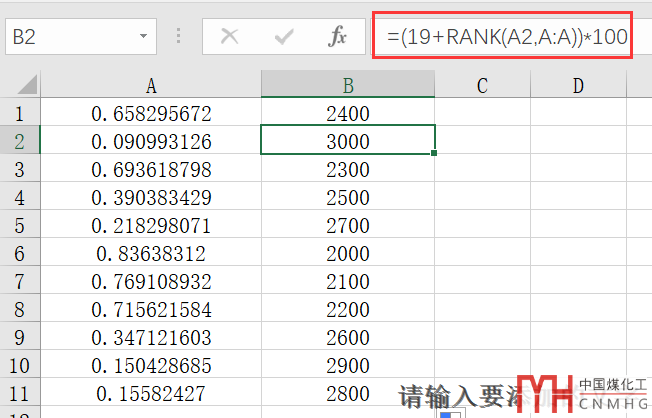The image size is (652, 418).
Task: Select row 5 header
Action: (x=20, y=224)
